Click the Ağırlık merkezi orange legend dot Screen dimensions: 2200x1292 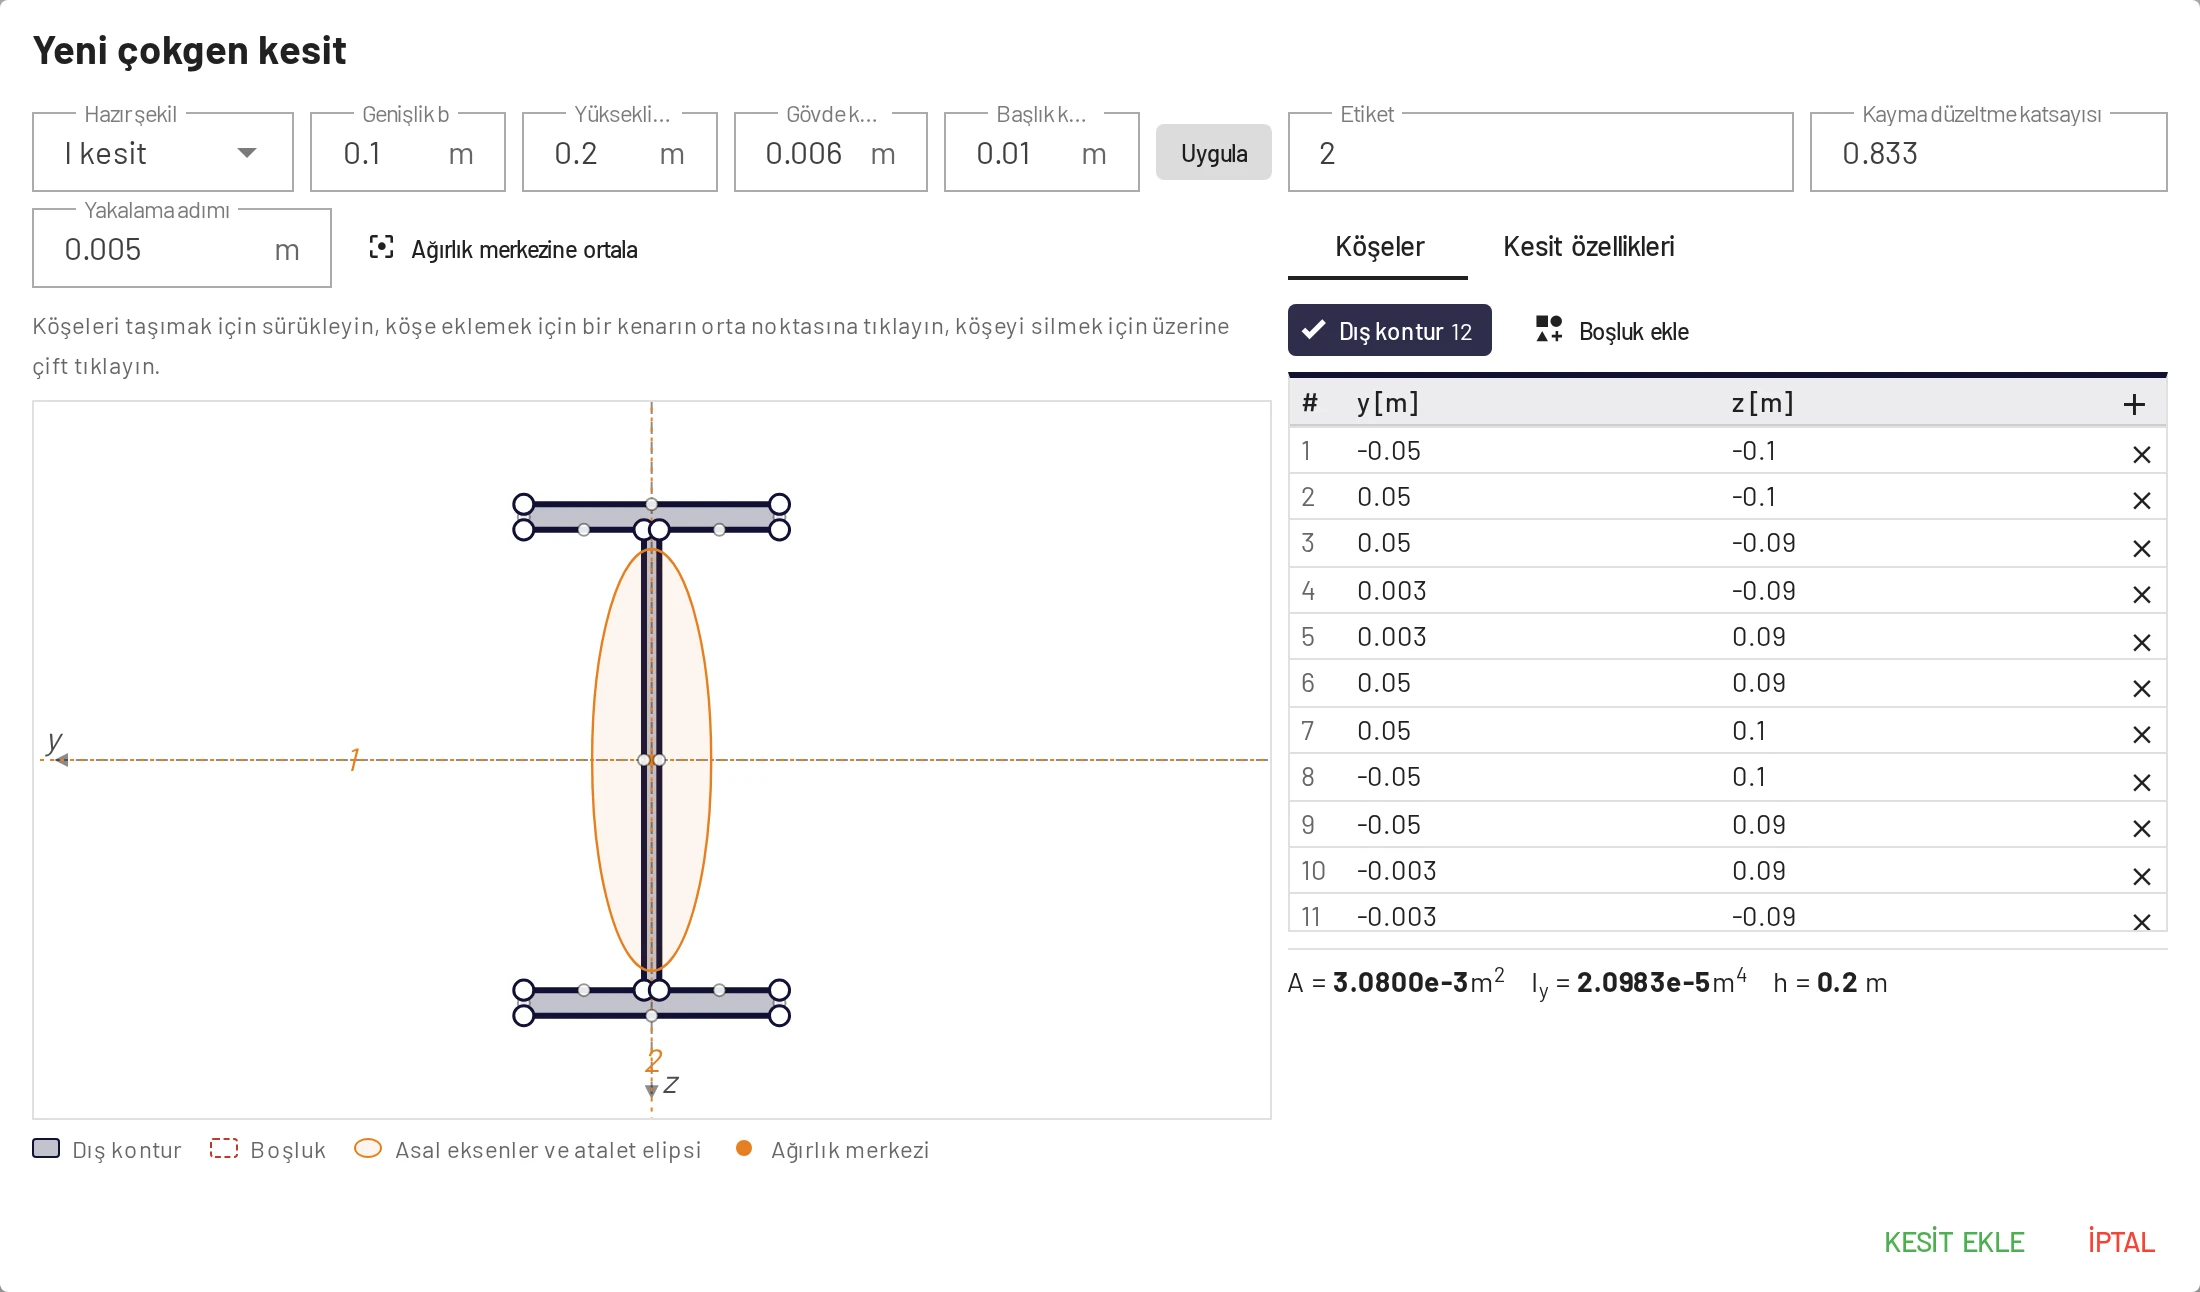pyautogui.click(x=744, y=1148)
